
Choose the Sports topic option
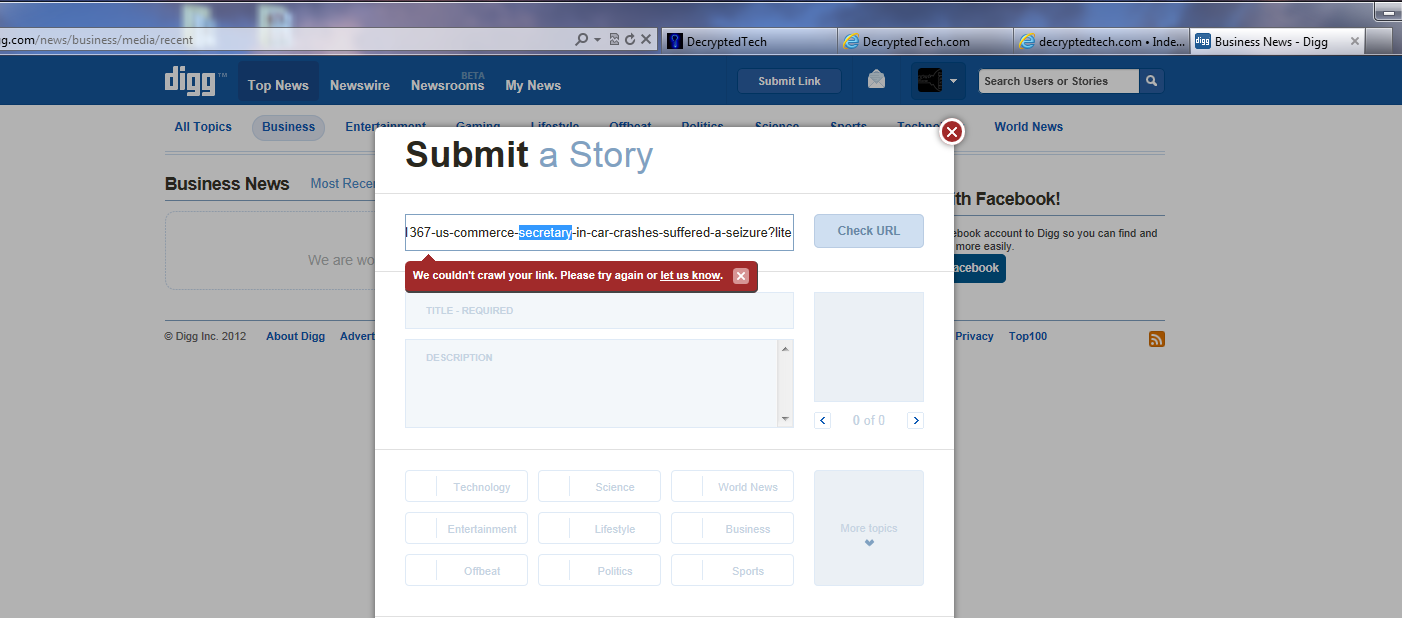click(x=732, y=571)
